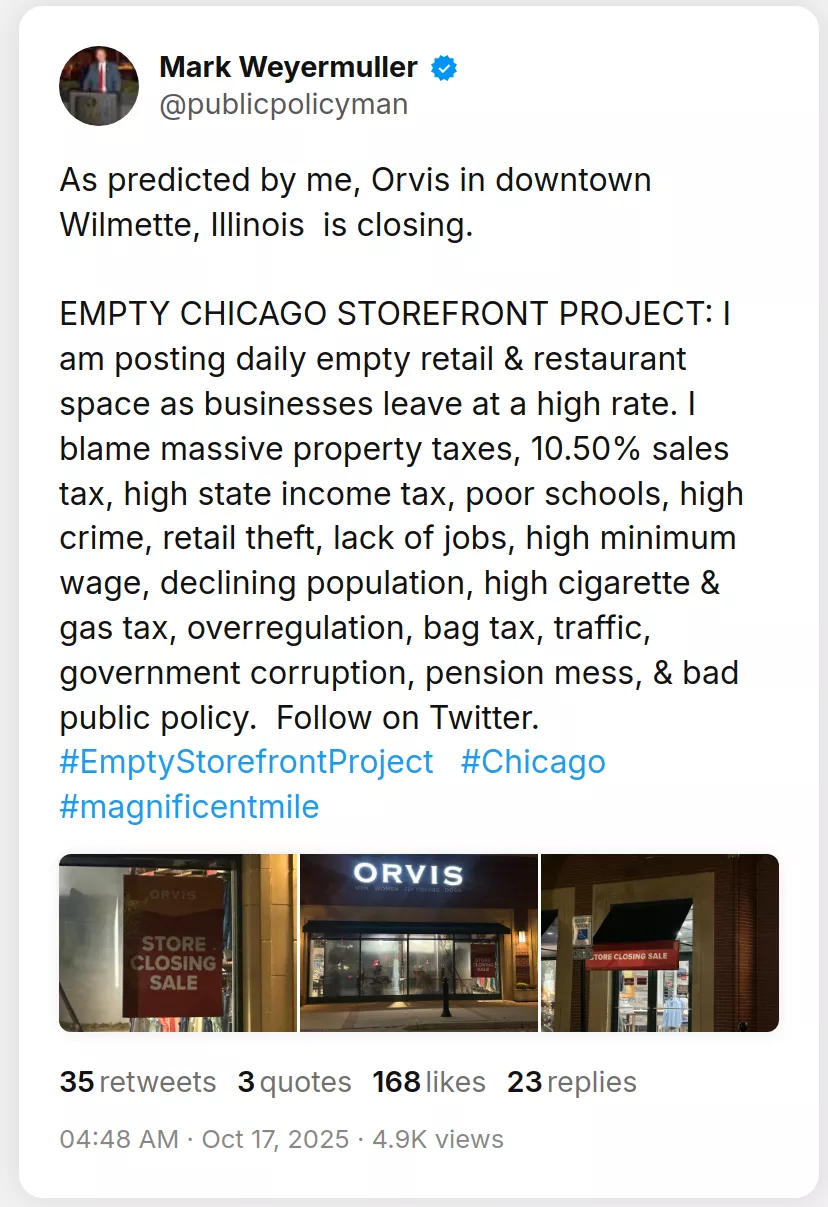View the 3 quotes
The height and width of the screenshot is (1207, 828).
[294, 1082]
